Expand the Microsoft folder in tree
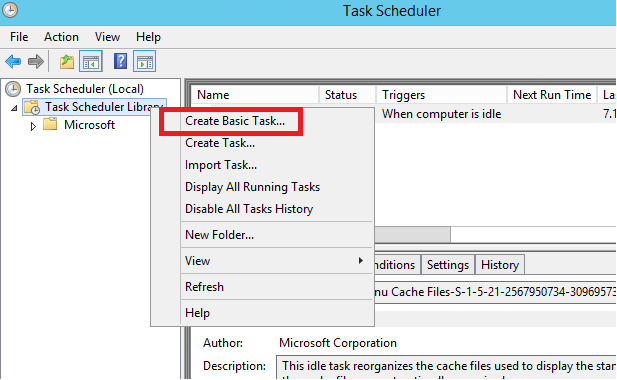This screenshot has width=617, height=380. 33,126
